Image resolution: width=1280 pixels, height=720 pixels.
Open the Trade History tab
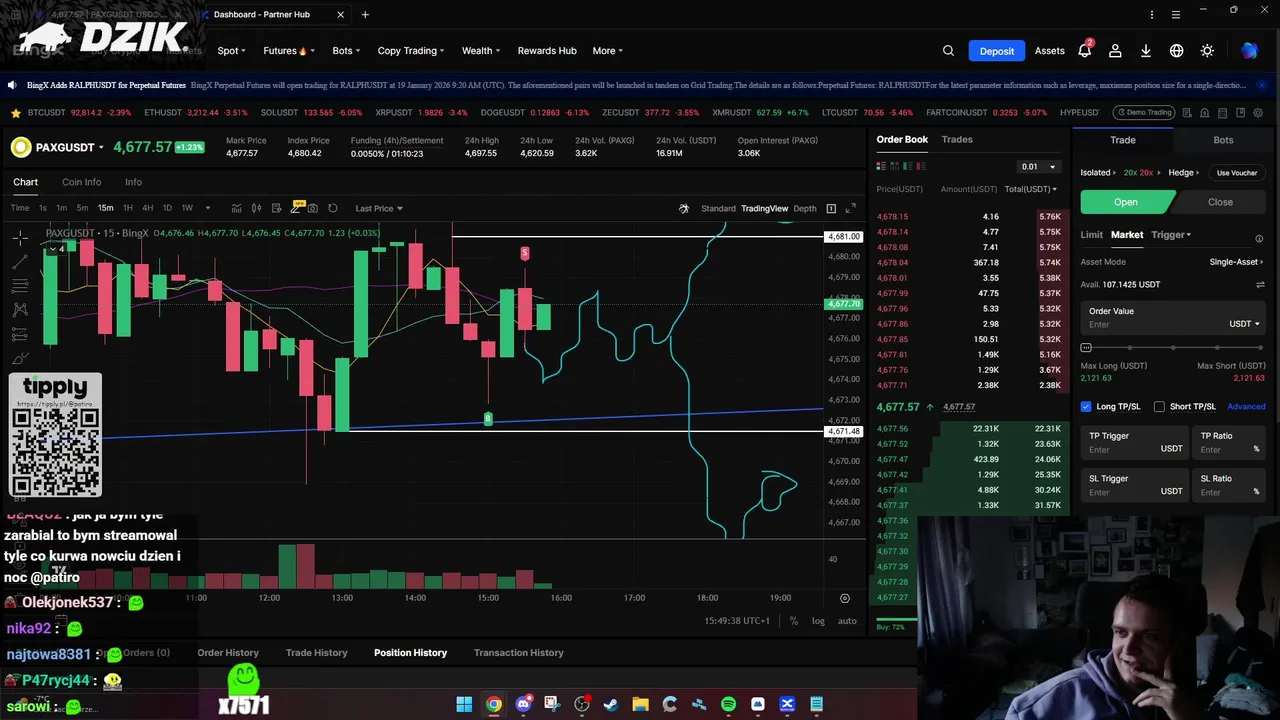coord(316,653)
